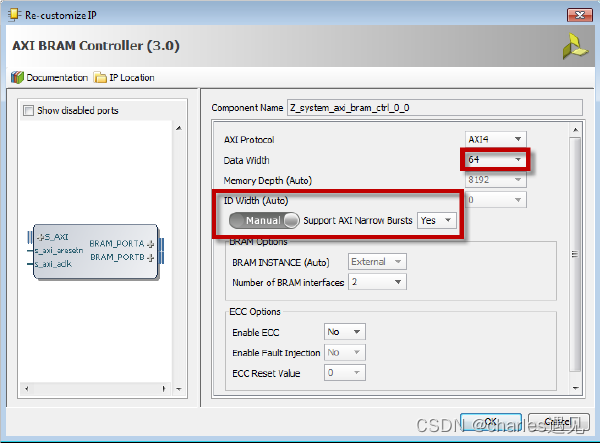Open the Enable ECC dropdown
600x444 pixels.
pyautogui.click(x=344, y=332)
